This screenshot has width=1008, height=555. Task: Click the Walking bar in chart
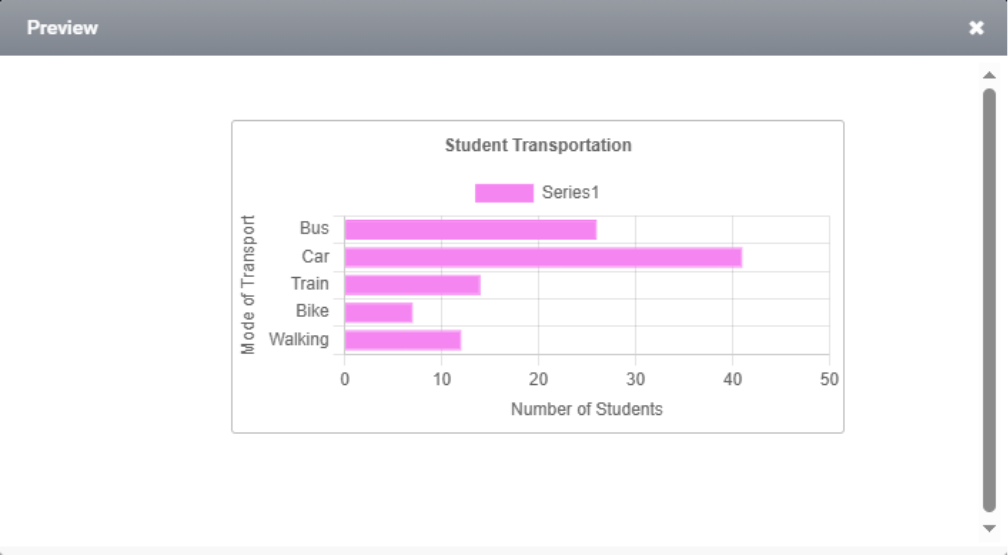tap(402, 340)
